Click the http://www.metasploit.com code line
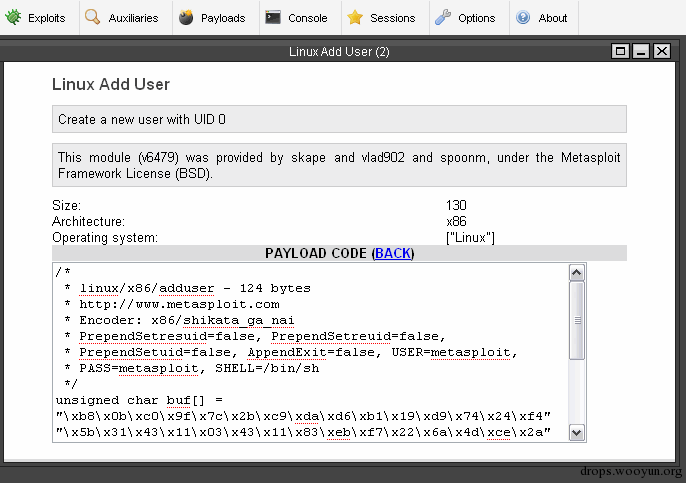Image resolution: width=686 pixels, height=483 pixels. [x=172, y=304]
